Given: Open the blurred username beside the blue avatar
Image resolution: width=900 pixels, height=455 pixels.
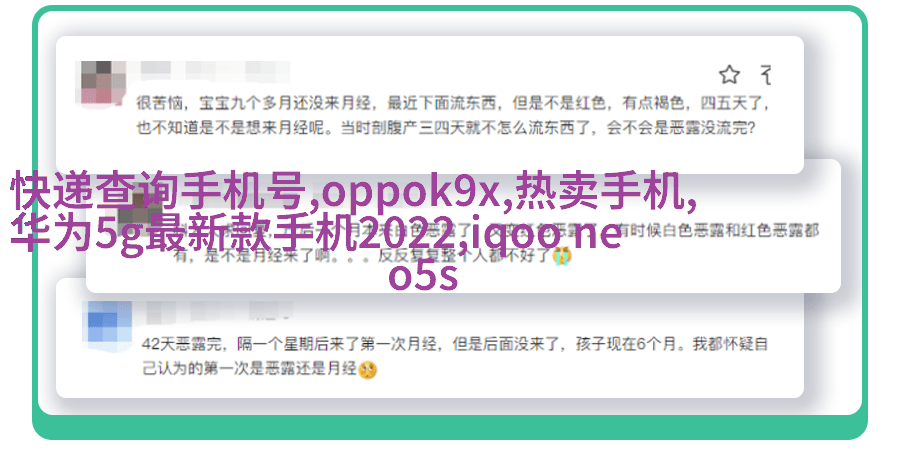Looking at the screenshot, I should (218, 312).
